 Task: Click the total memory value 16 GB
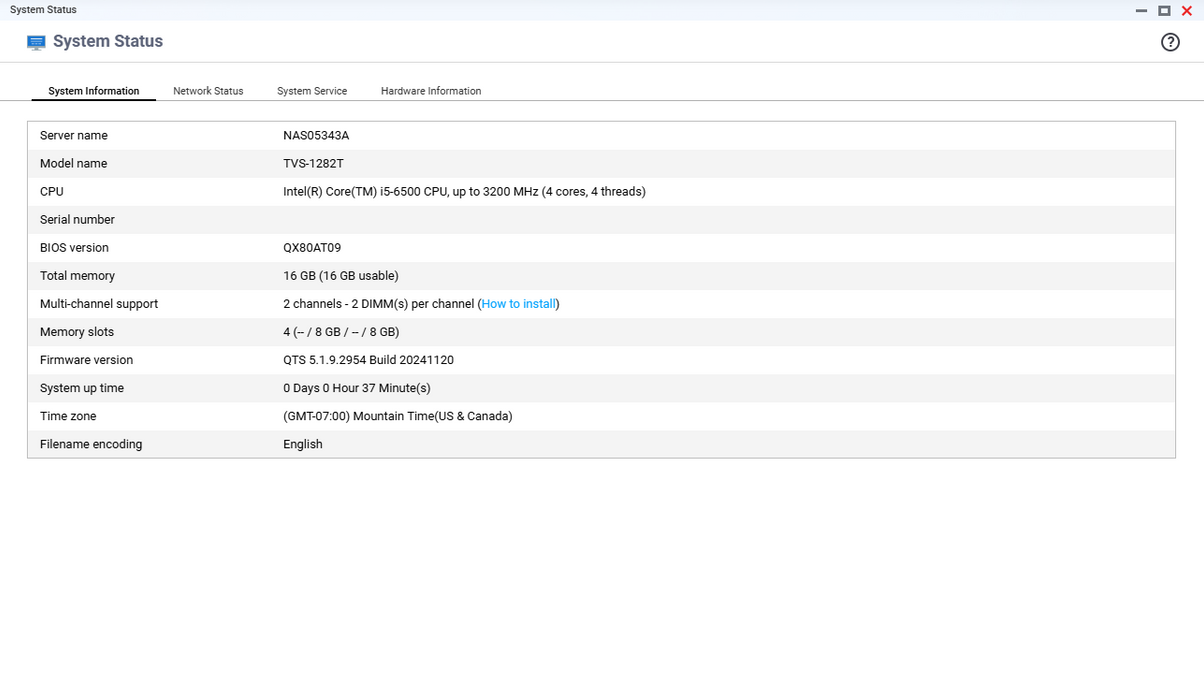(341, 276)
